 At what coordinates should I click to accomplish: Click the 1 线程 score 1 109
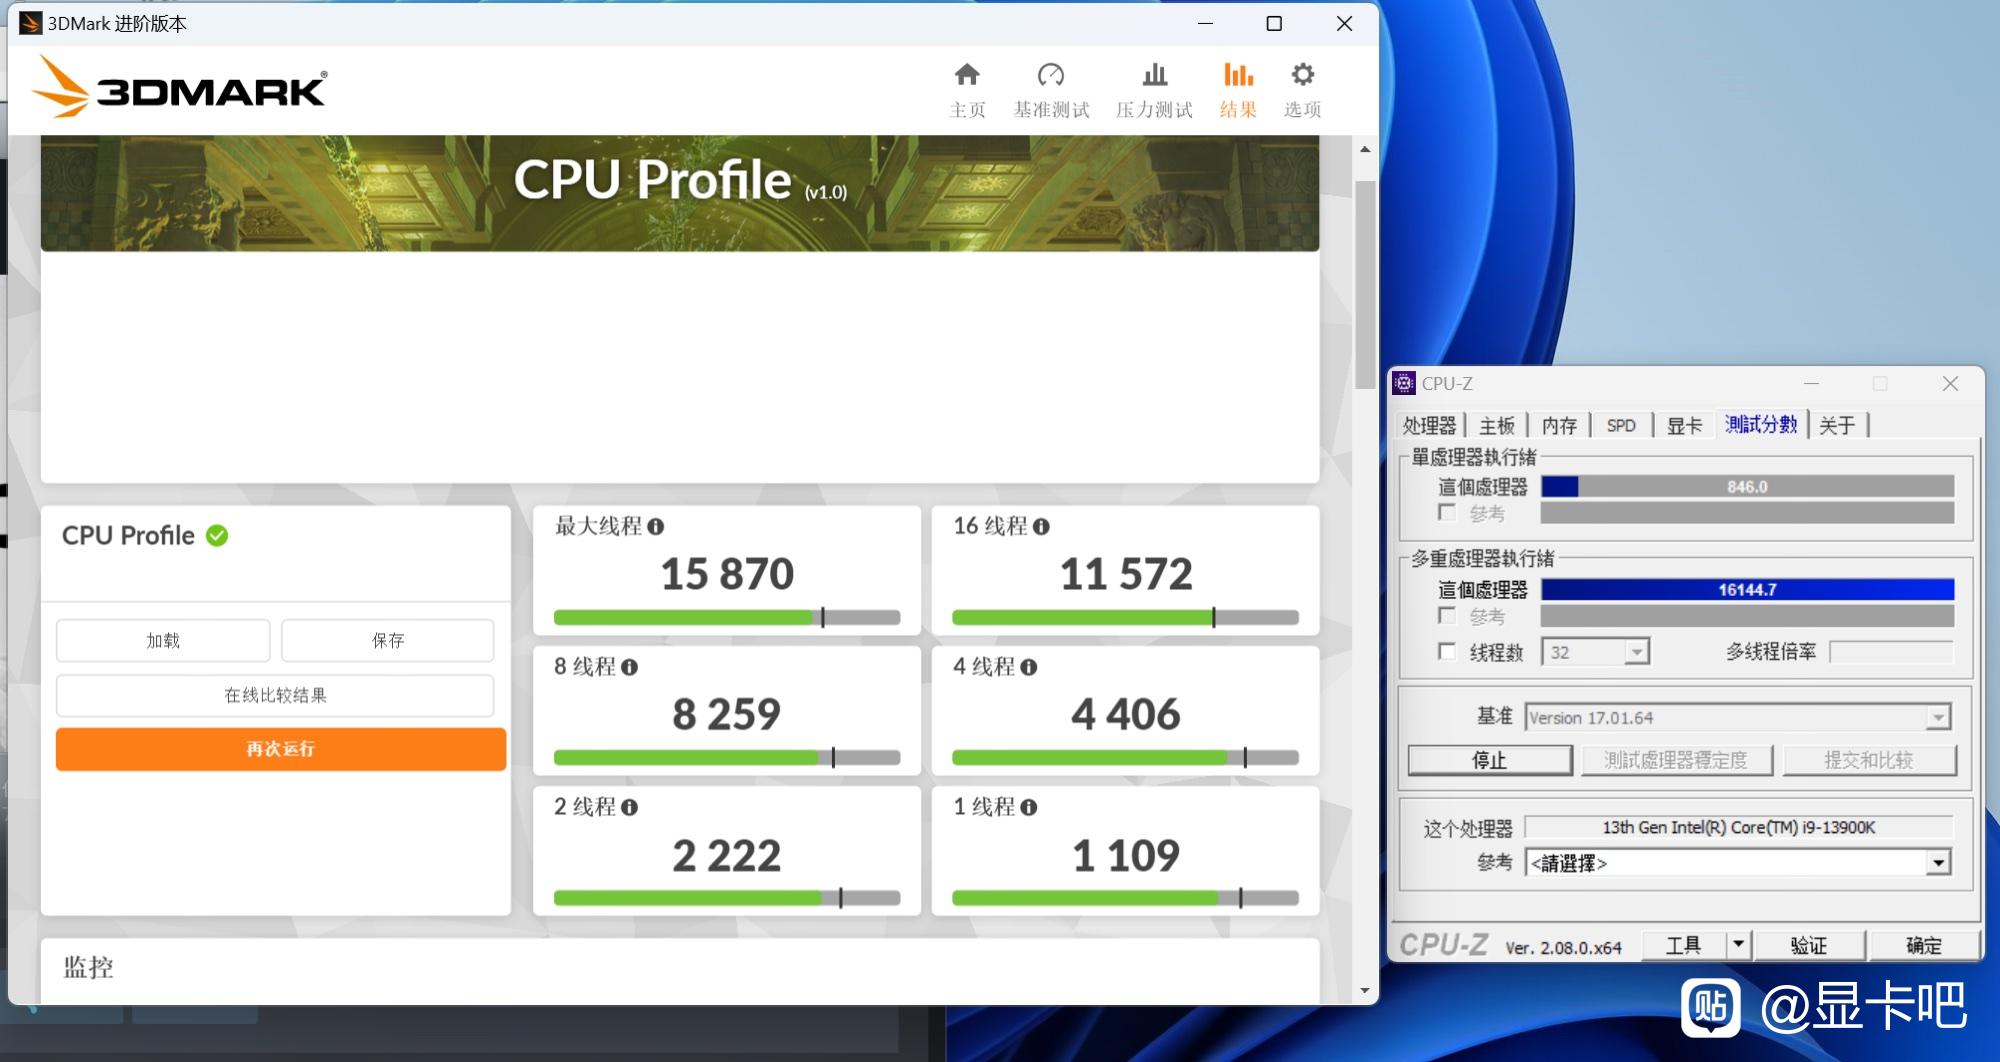tap(1125, 856)
